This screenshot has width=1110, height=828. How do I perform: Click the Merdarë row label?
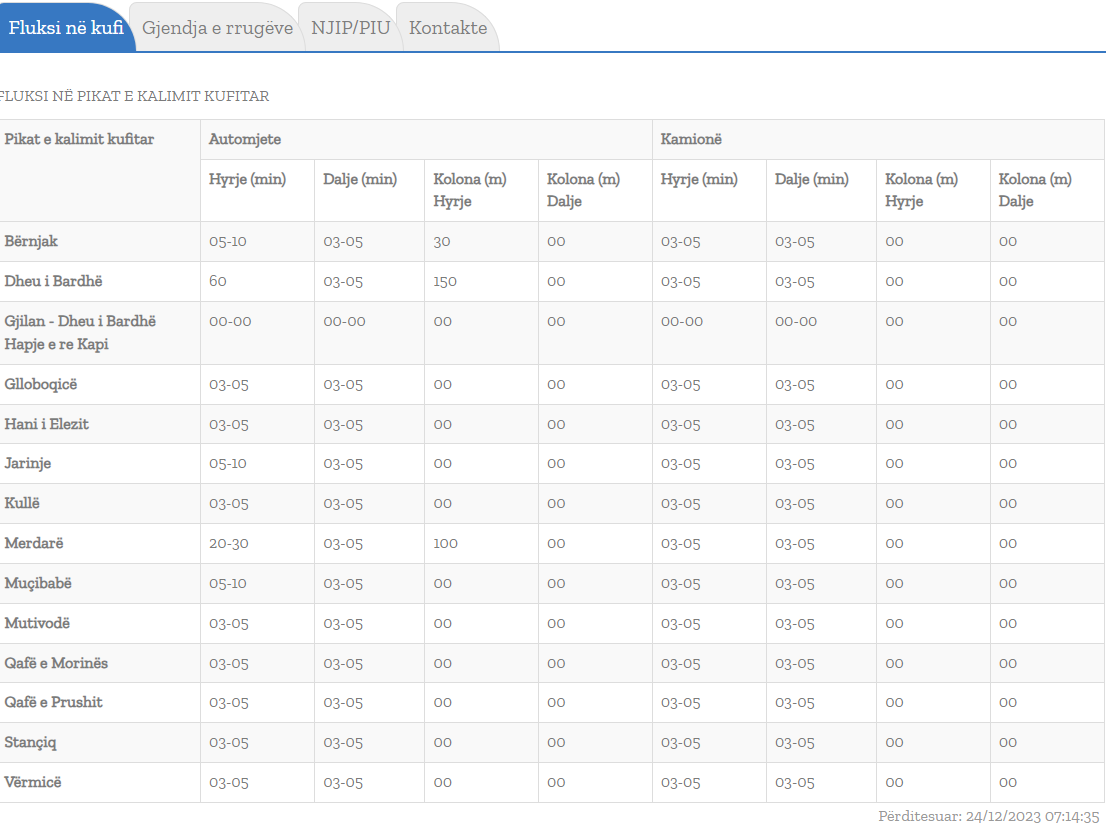34,544
